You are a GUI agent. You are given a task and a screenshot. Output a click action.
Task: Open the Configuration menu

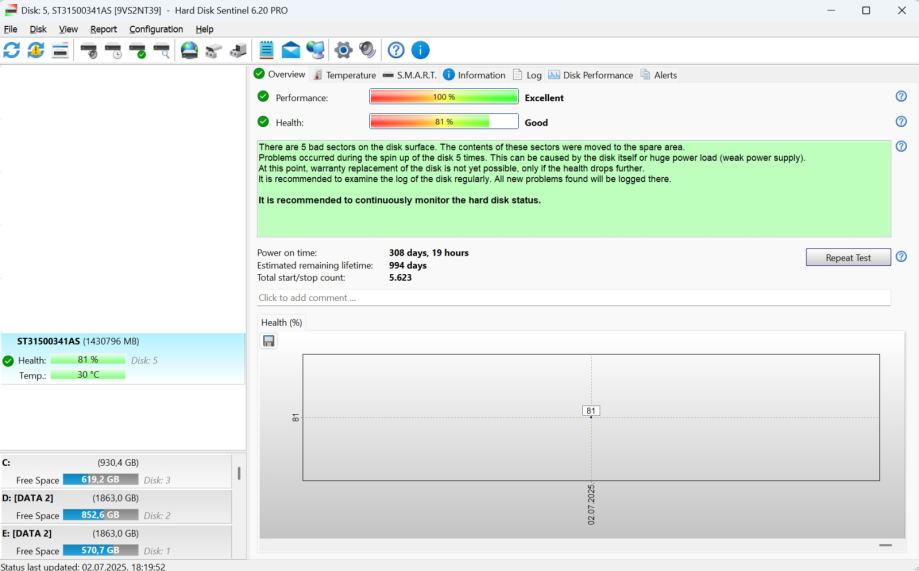coord(156,29)
